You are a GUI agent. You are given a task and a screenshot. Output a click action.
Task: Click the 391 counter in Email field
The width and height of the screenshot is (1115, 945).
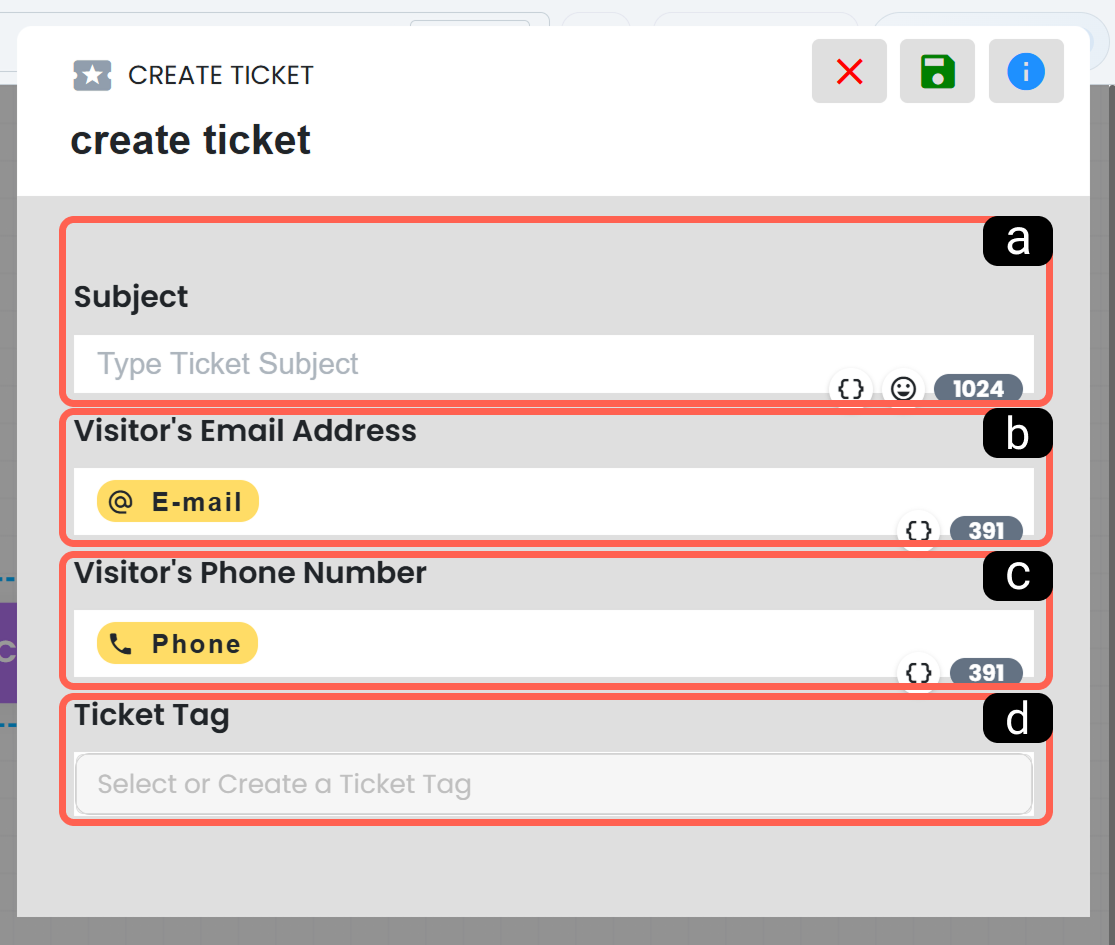click(986, 530)
